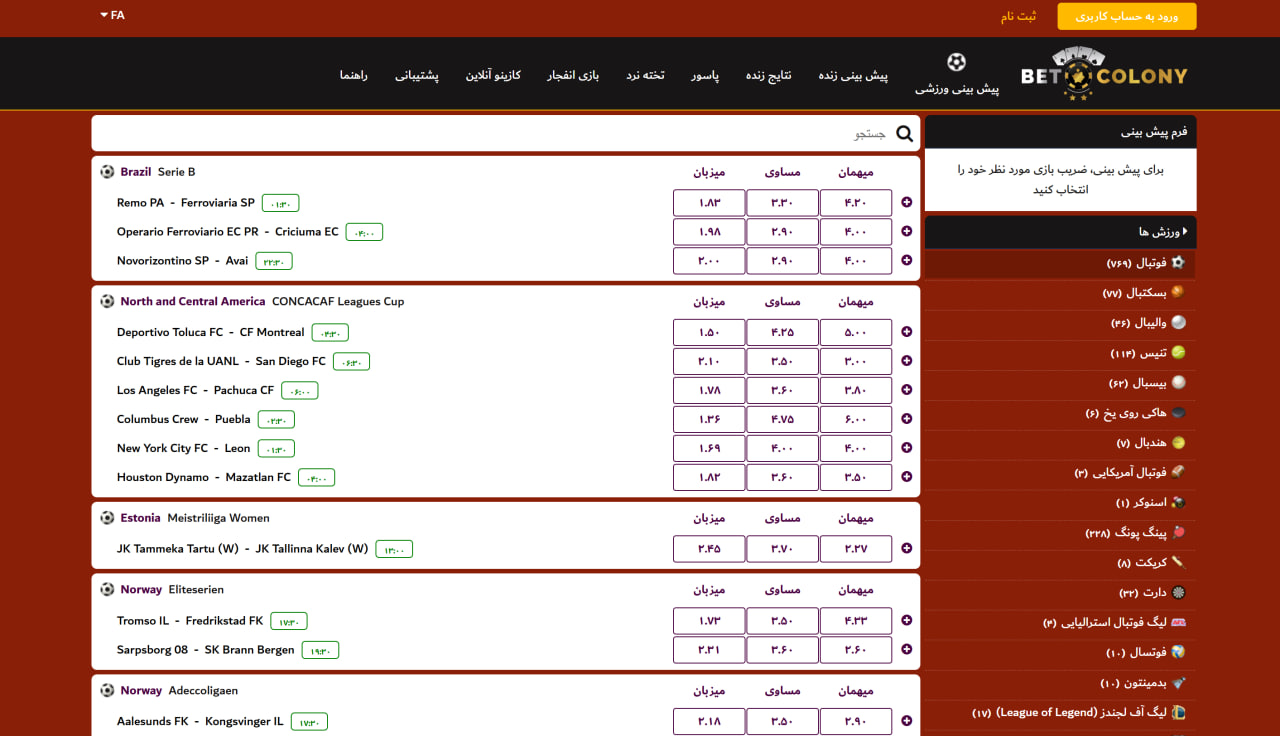Viewport: 1280px width, 736px height.
Task: Click the futsal icon in sidebar
Action: tap(1178, 652)
